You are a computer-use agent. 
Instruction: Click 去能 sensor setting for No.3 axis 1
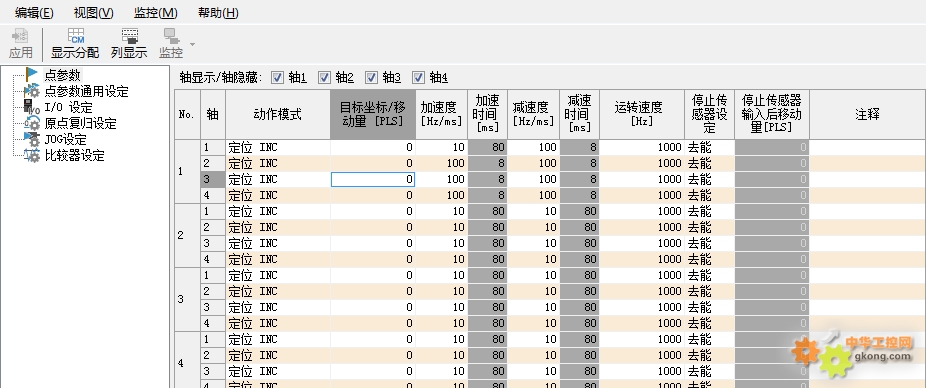(710, 275)
